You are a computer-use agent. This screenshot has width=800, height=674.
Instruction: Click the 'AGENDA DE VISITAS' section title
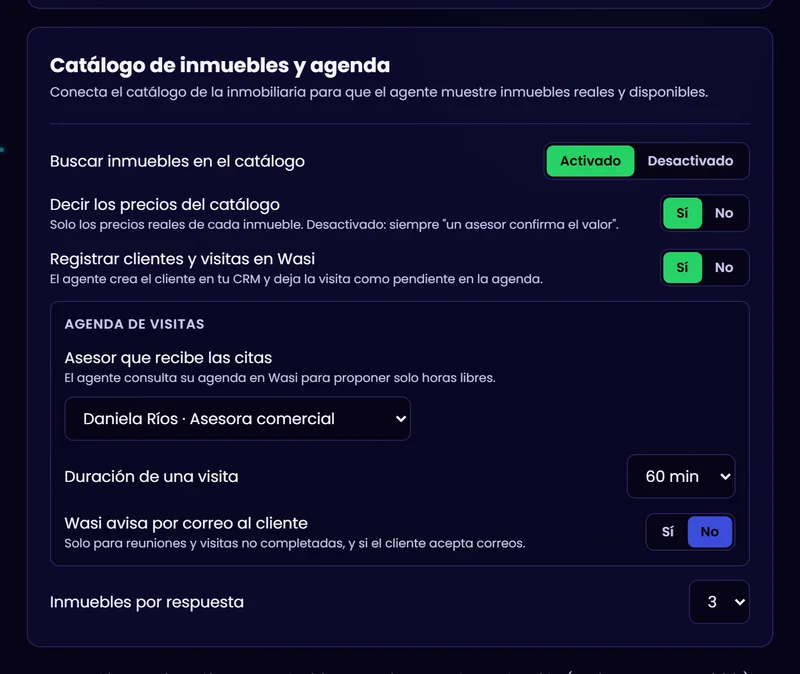(x=134, y=324)
